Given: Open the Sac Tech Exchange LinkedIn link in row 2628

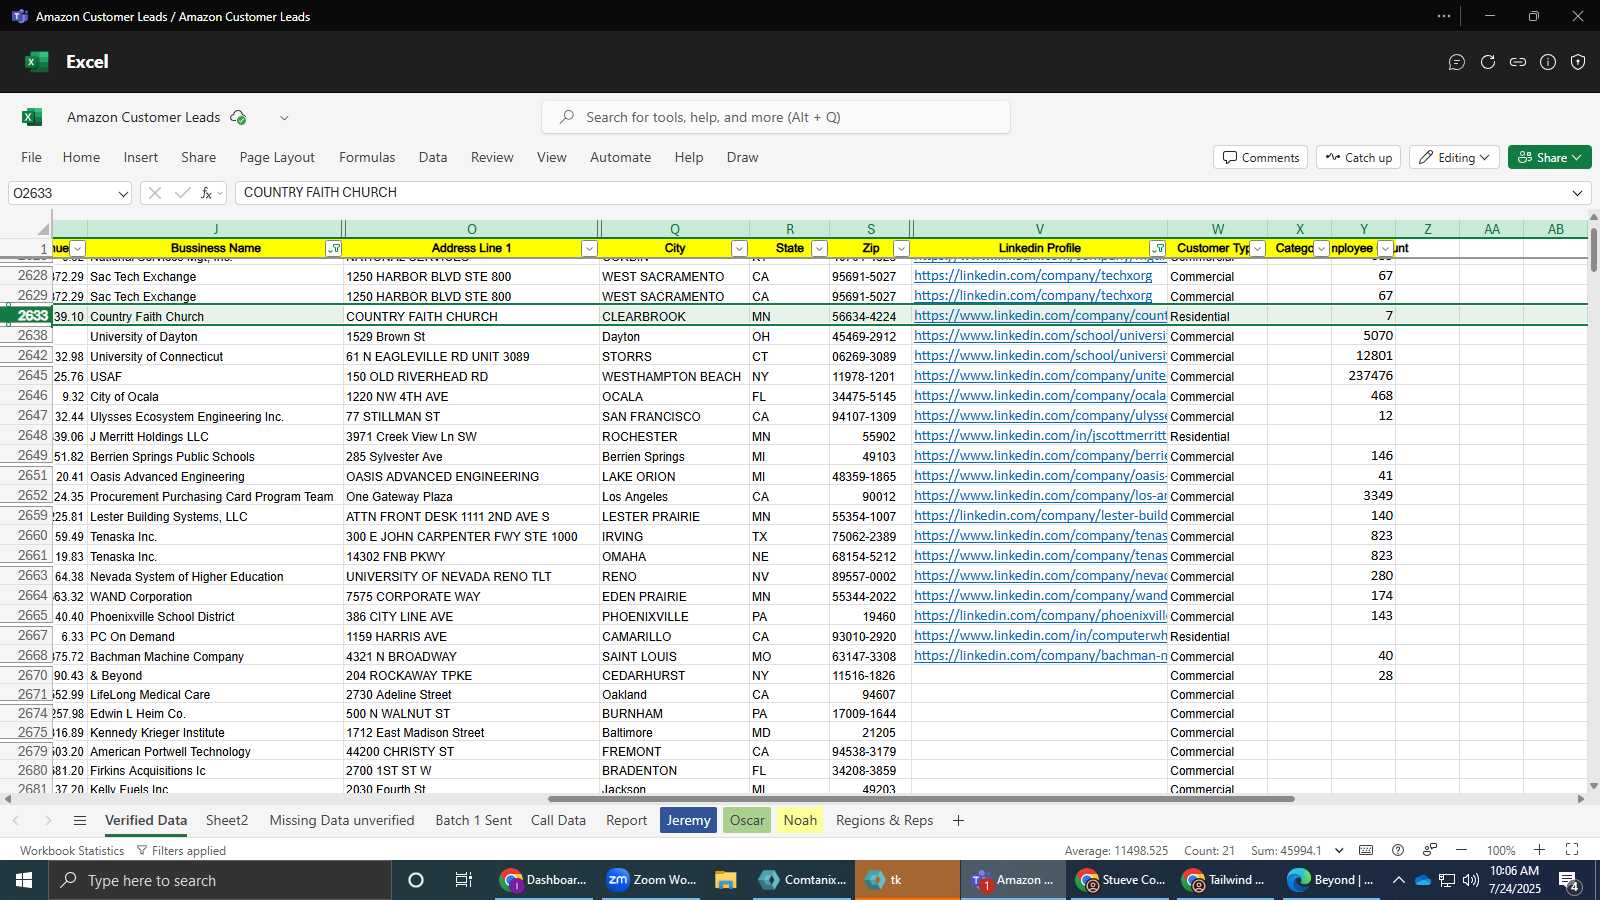Looking at the screenshot, I should [x=1033, y=276].
